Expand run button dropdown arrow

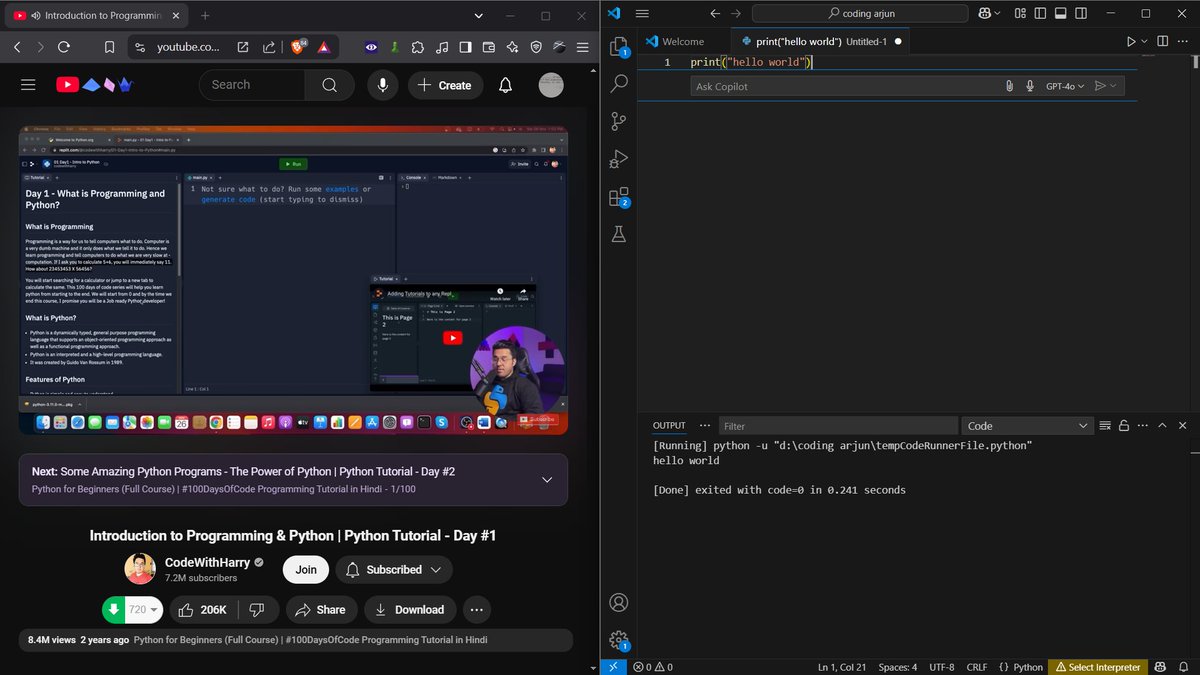[x=1145, y=41]
